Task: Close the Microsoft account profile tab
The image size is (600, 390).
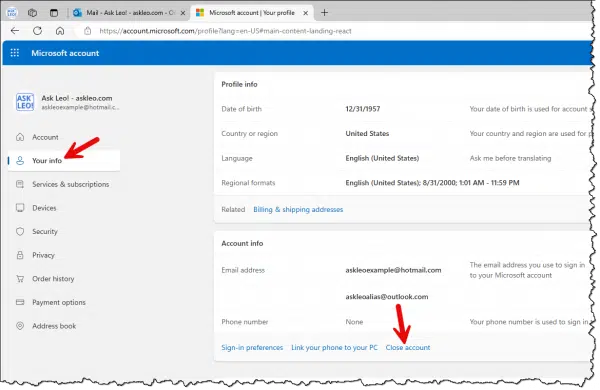Action: click(305, 13)
